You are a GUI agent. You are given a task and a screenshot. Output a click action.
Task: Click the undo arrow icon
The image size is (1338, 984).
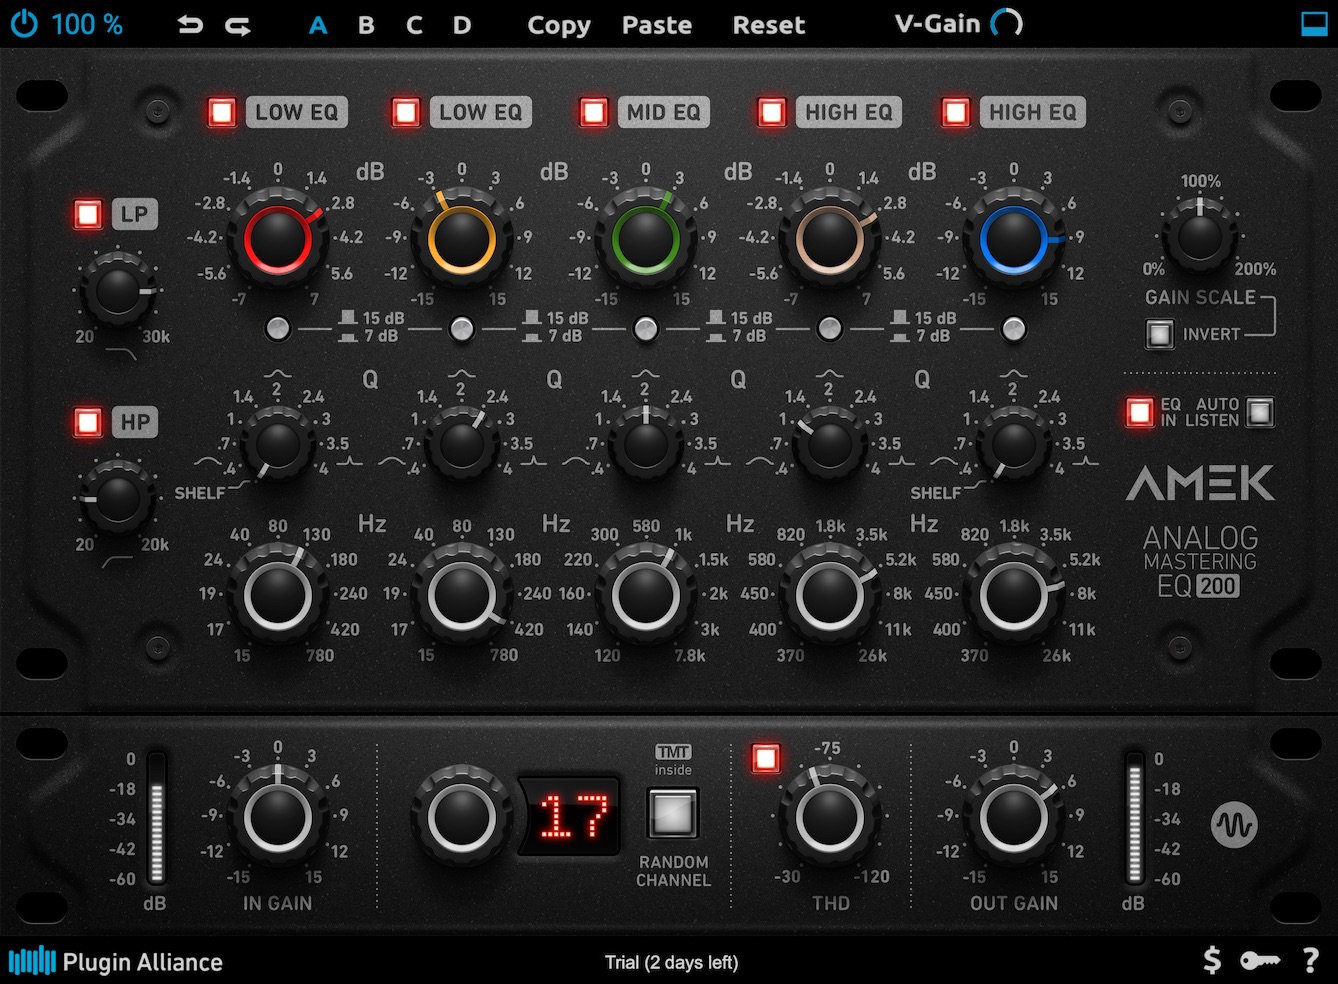point(190,24)
